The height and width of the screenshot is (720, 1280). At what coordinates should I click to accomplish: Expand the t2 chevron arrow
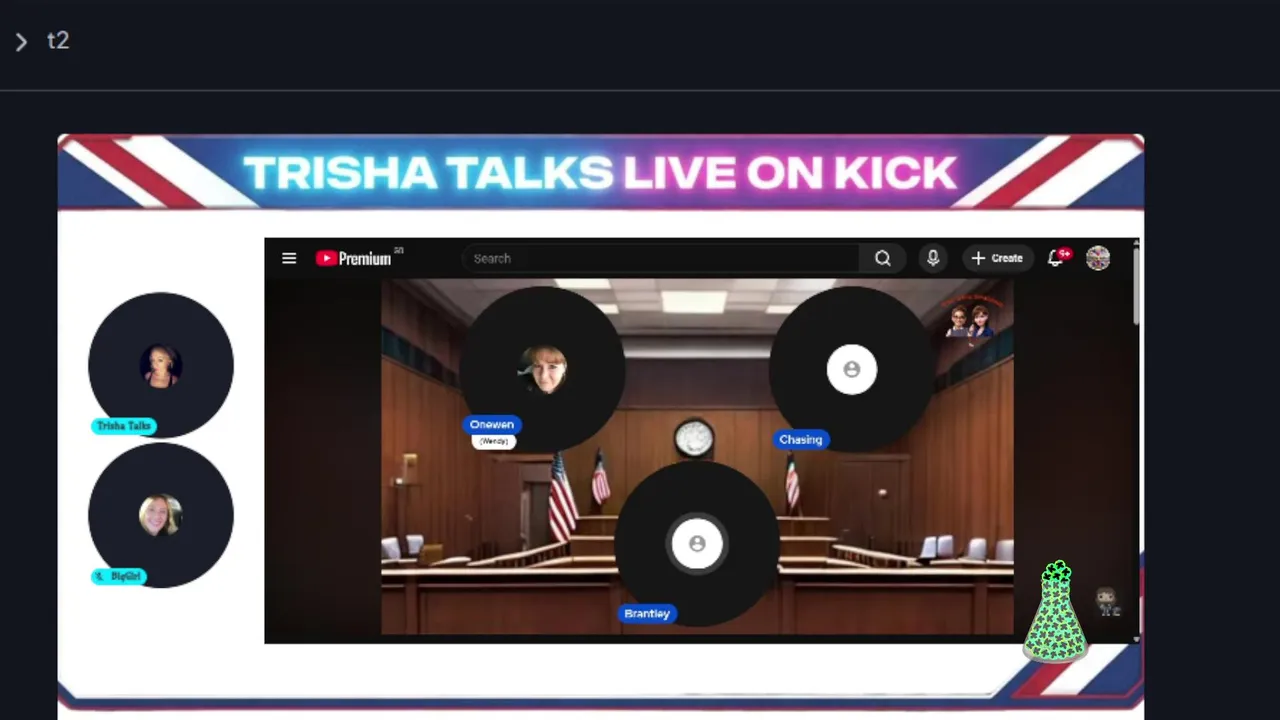click(21, 42)
